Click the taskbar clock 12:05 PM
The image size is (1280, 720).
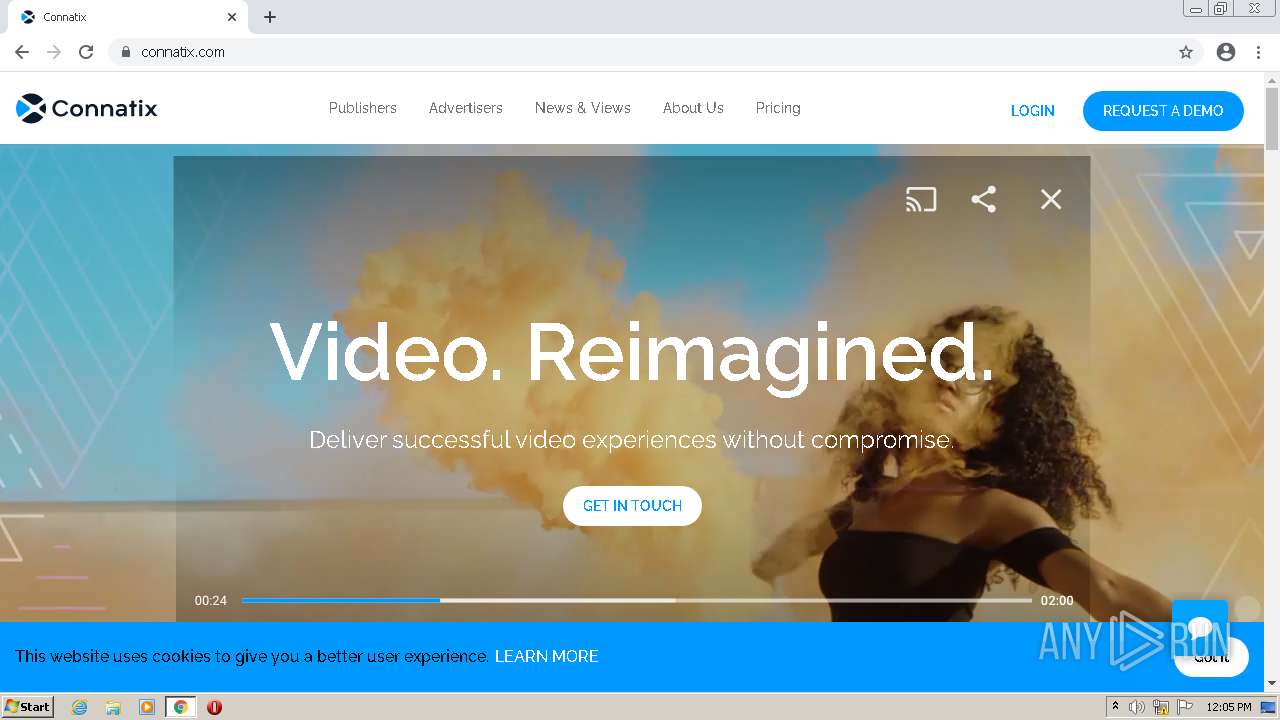click(x=1229, y=707)
